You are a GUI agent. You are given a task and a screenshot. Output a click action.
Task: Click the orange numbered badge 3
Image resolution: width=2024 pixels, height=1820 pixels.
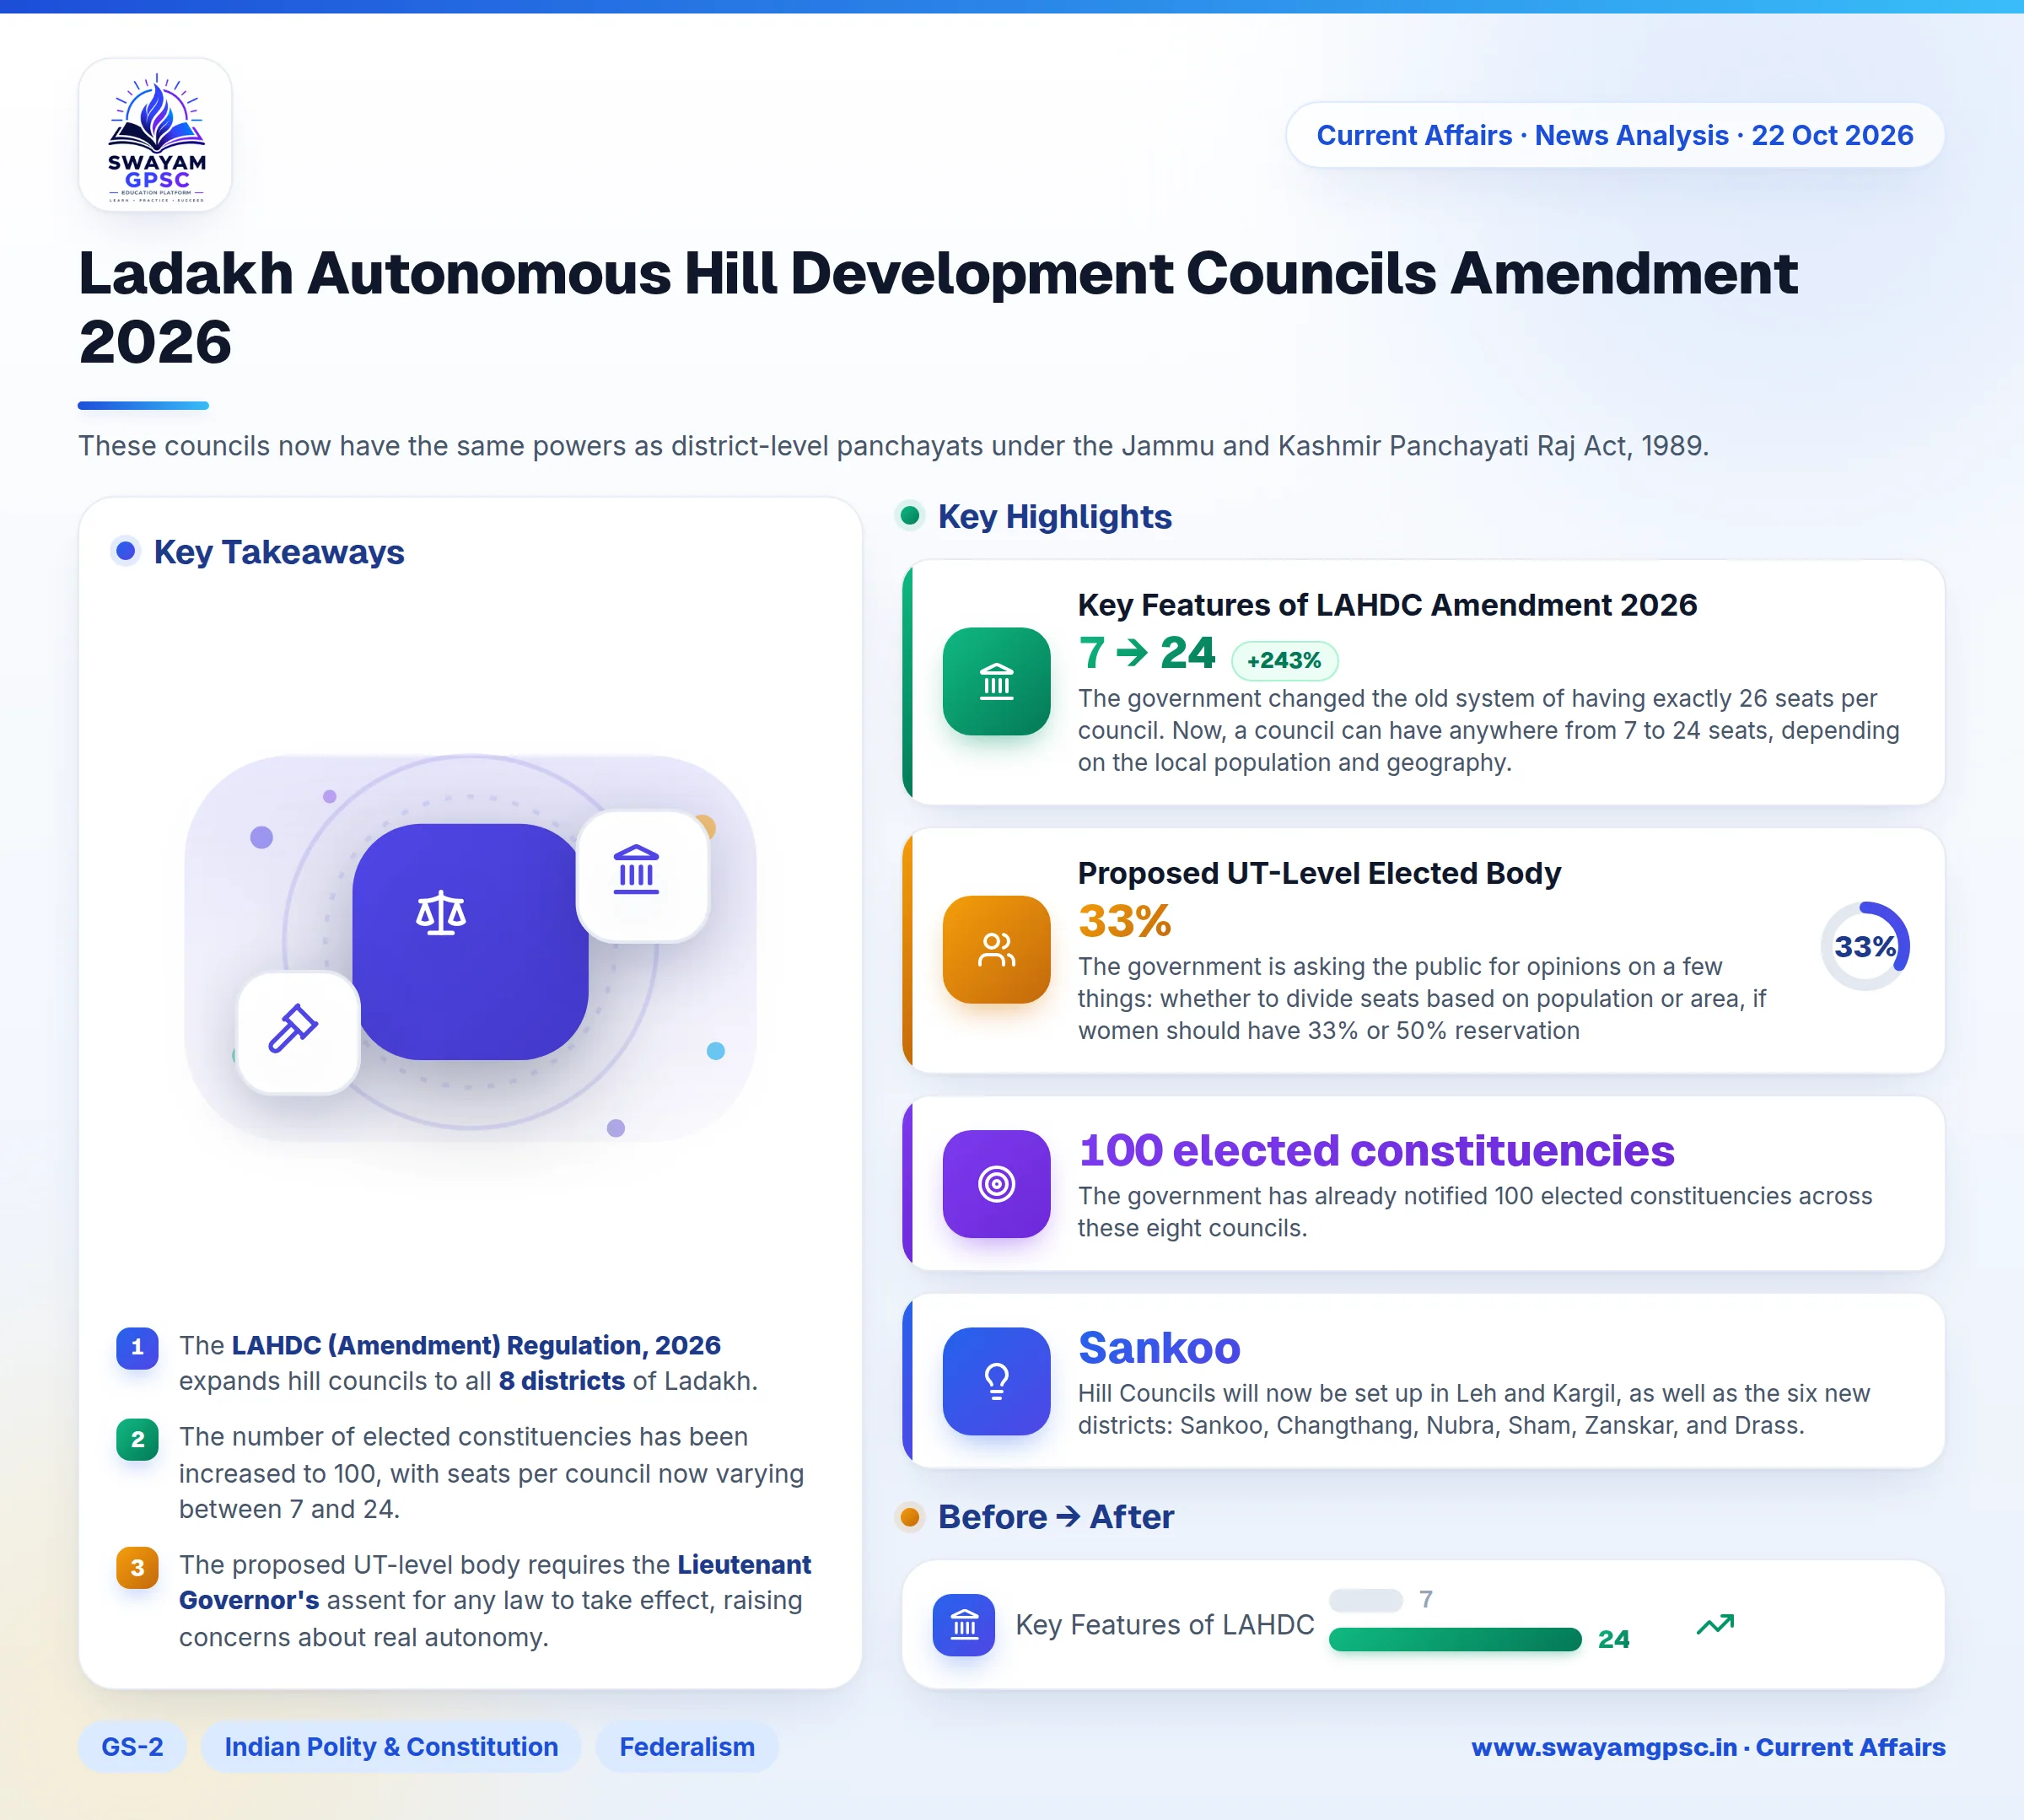coord(138,1567)
